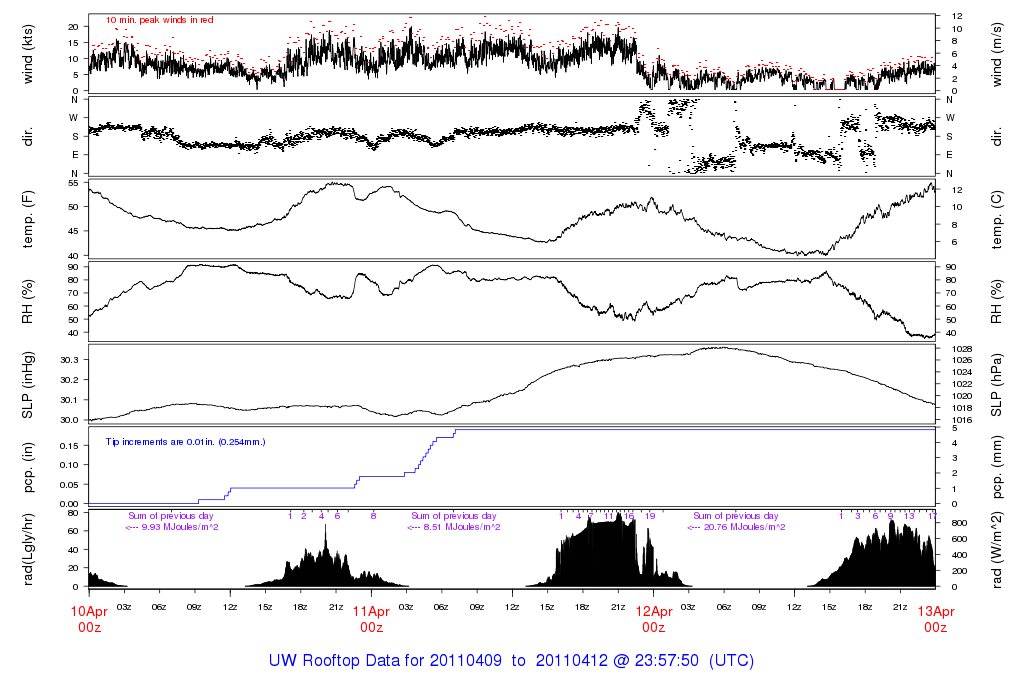Click the '10 min. peak winds in red' note
Screen dimensions: 1024x700
pyautogui.click(x=160, y=20)
